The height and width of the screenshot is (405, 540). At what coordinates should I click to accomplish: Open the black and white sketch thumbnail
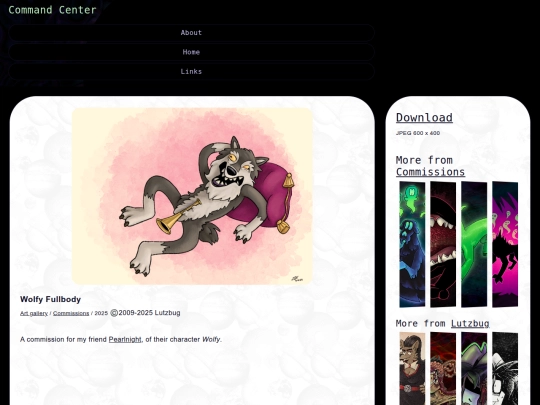tap(505, 368)
